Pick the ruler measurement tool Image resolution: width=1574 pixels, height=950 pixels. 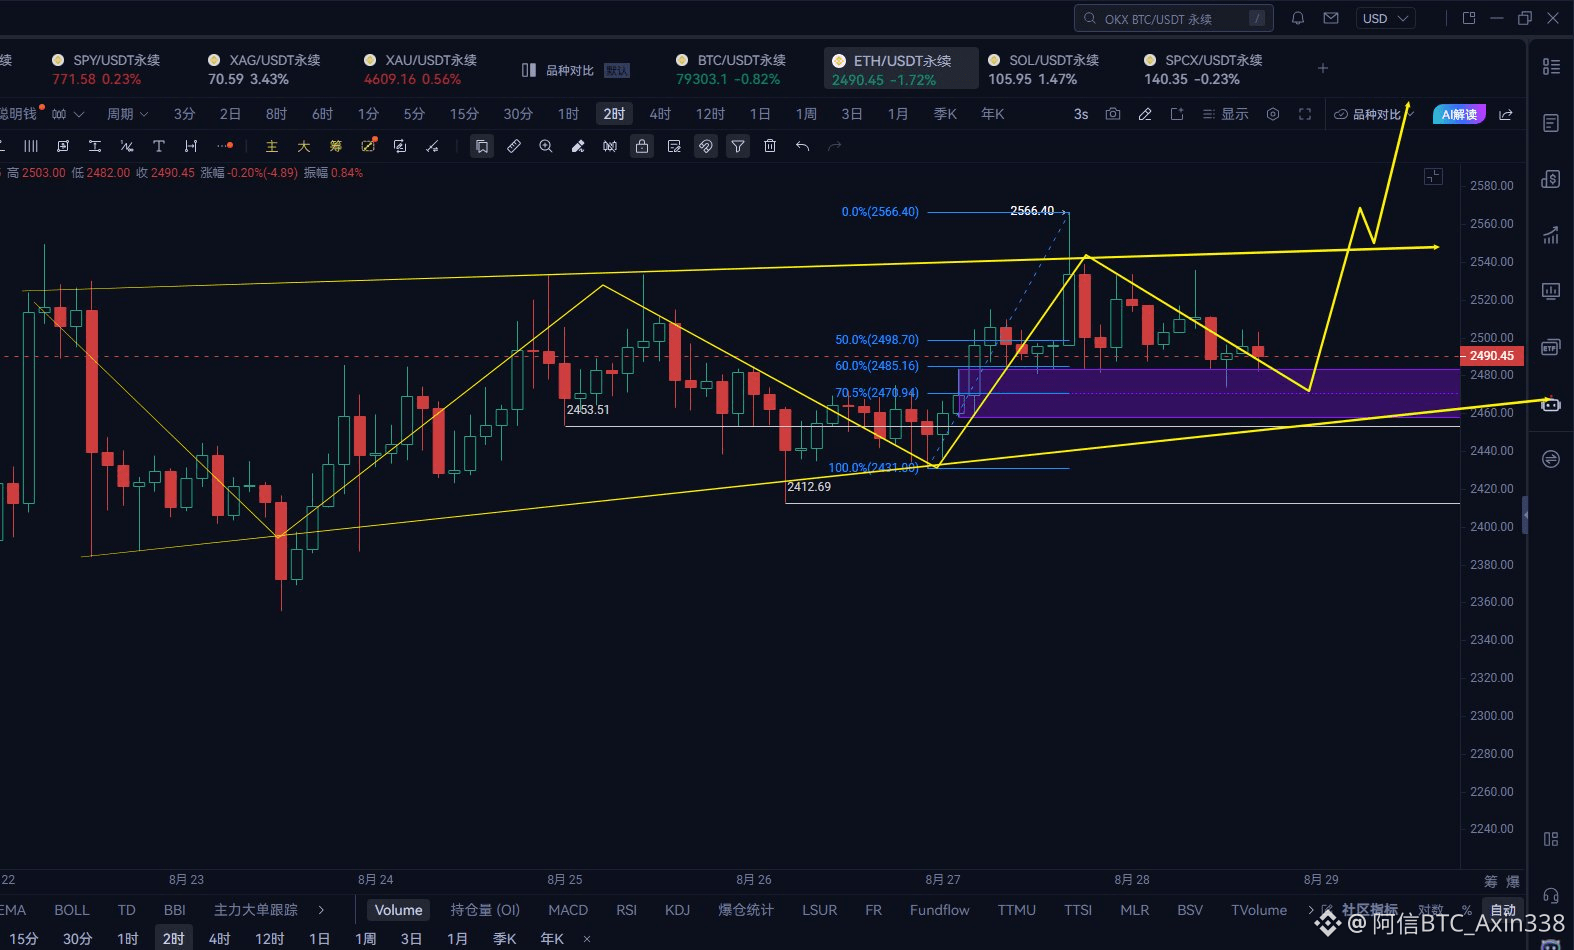[514, 146]
